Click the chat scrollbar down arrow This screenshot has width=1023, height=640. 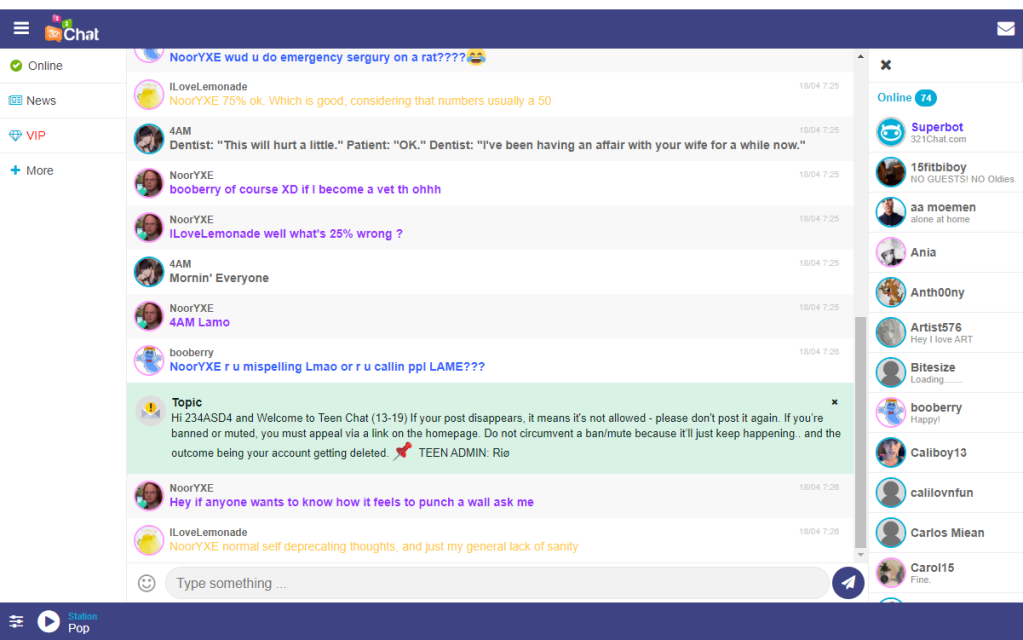pyautogui.click(x=861, y=555)
